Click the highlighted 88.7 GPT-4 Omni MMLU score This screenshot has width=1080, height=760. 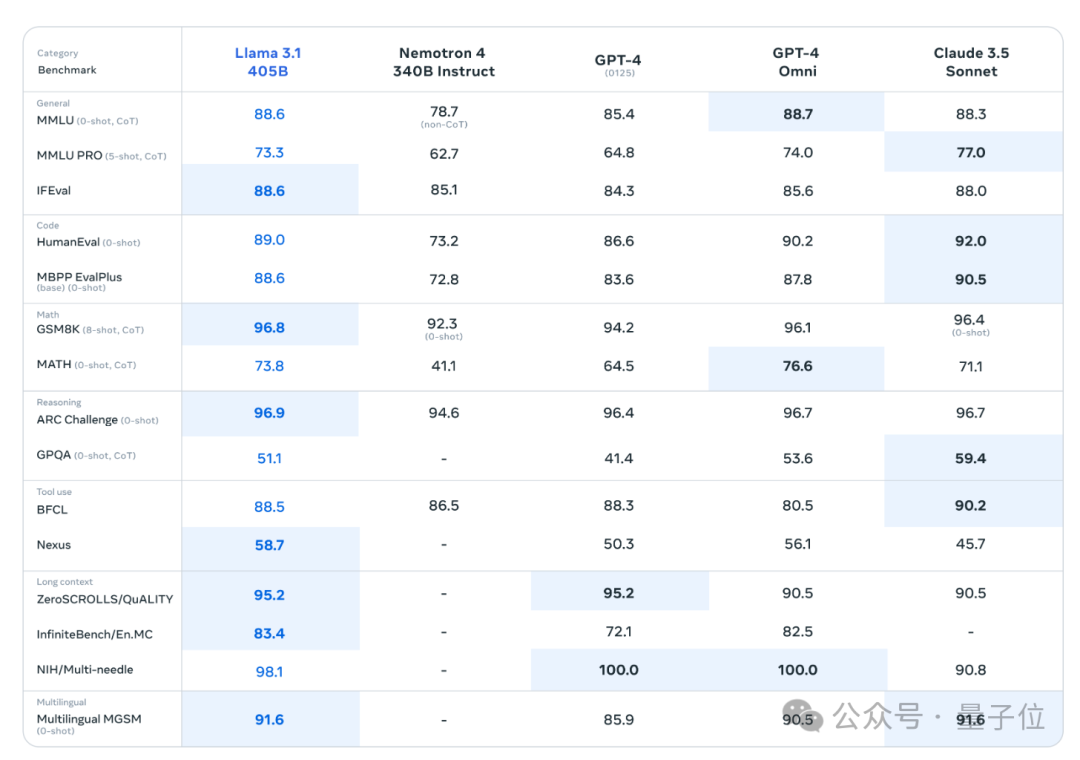click(x=798, y=114)
